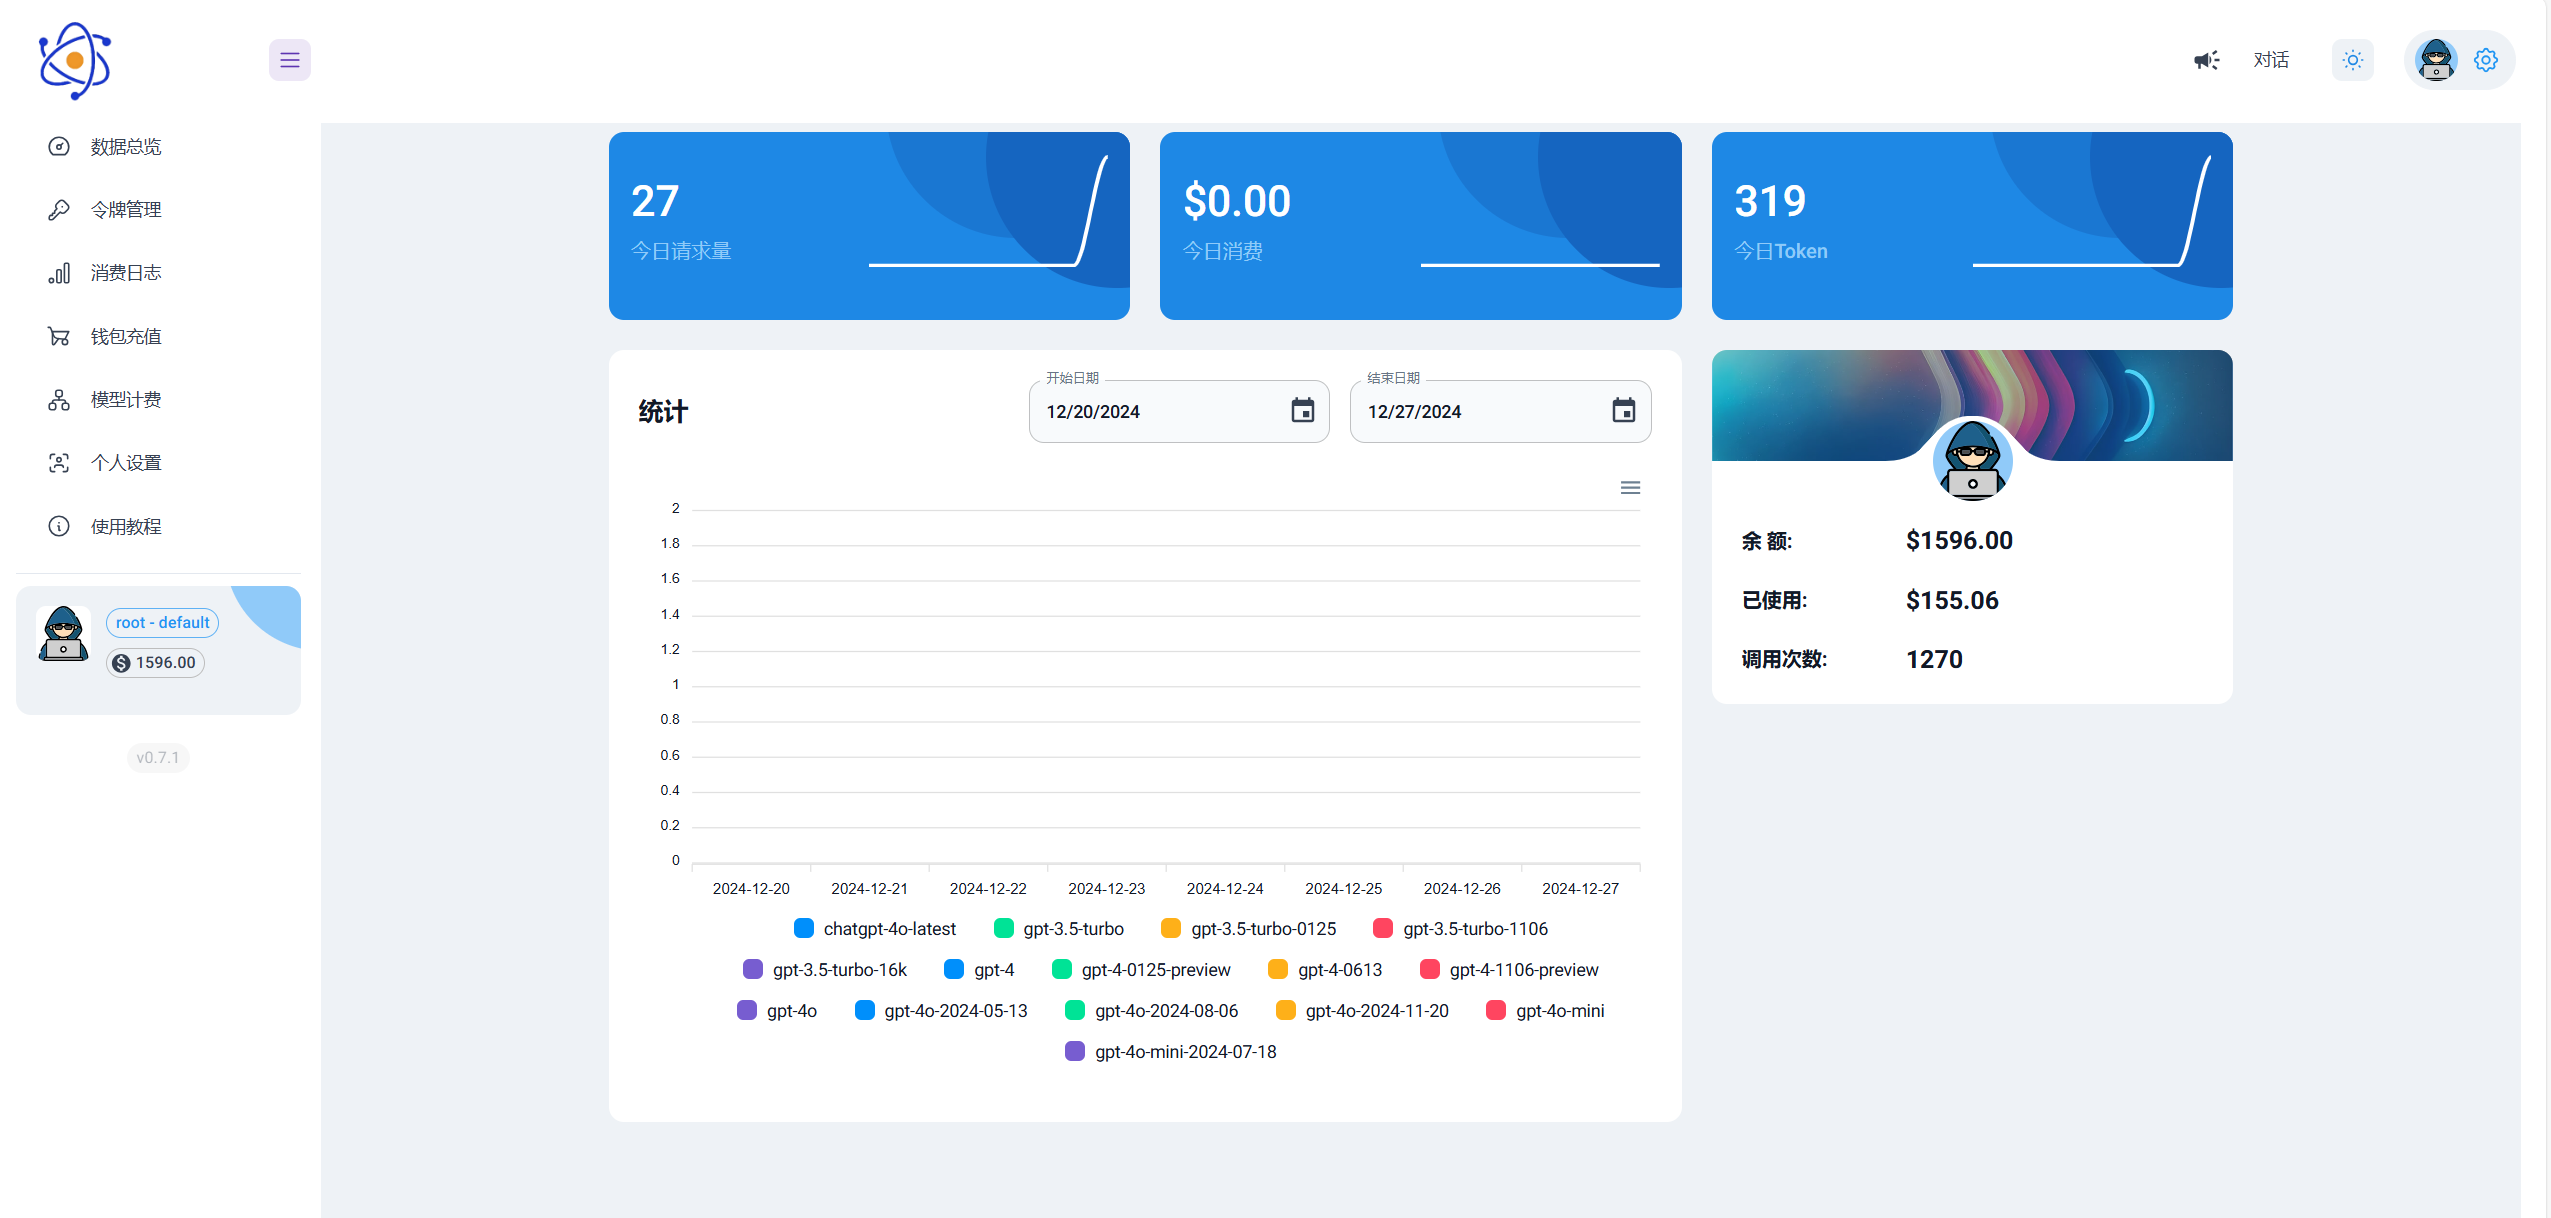Toggle light/dark theme with the sun icon
The width and height of the screenshot is (2551, 1218).
[2353, 60]
